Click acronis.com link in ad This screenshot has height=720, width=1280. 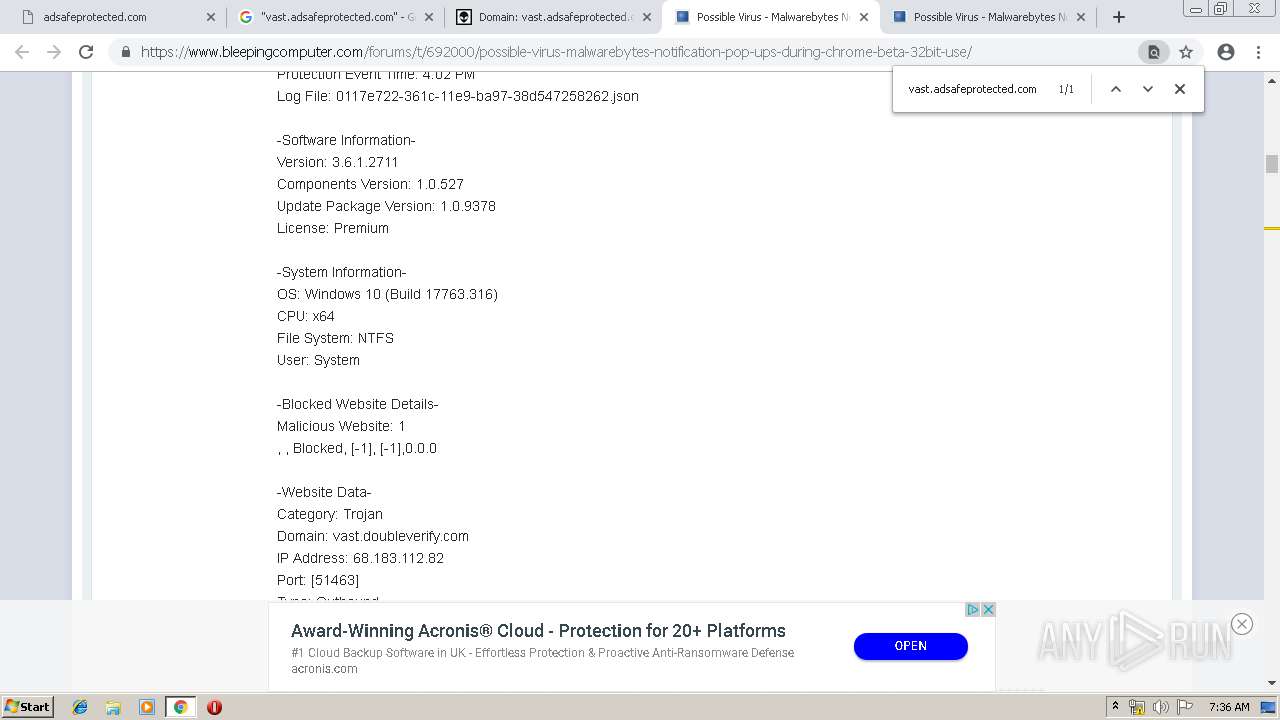point(324,669)
